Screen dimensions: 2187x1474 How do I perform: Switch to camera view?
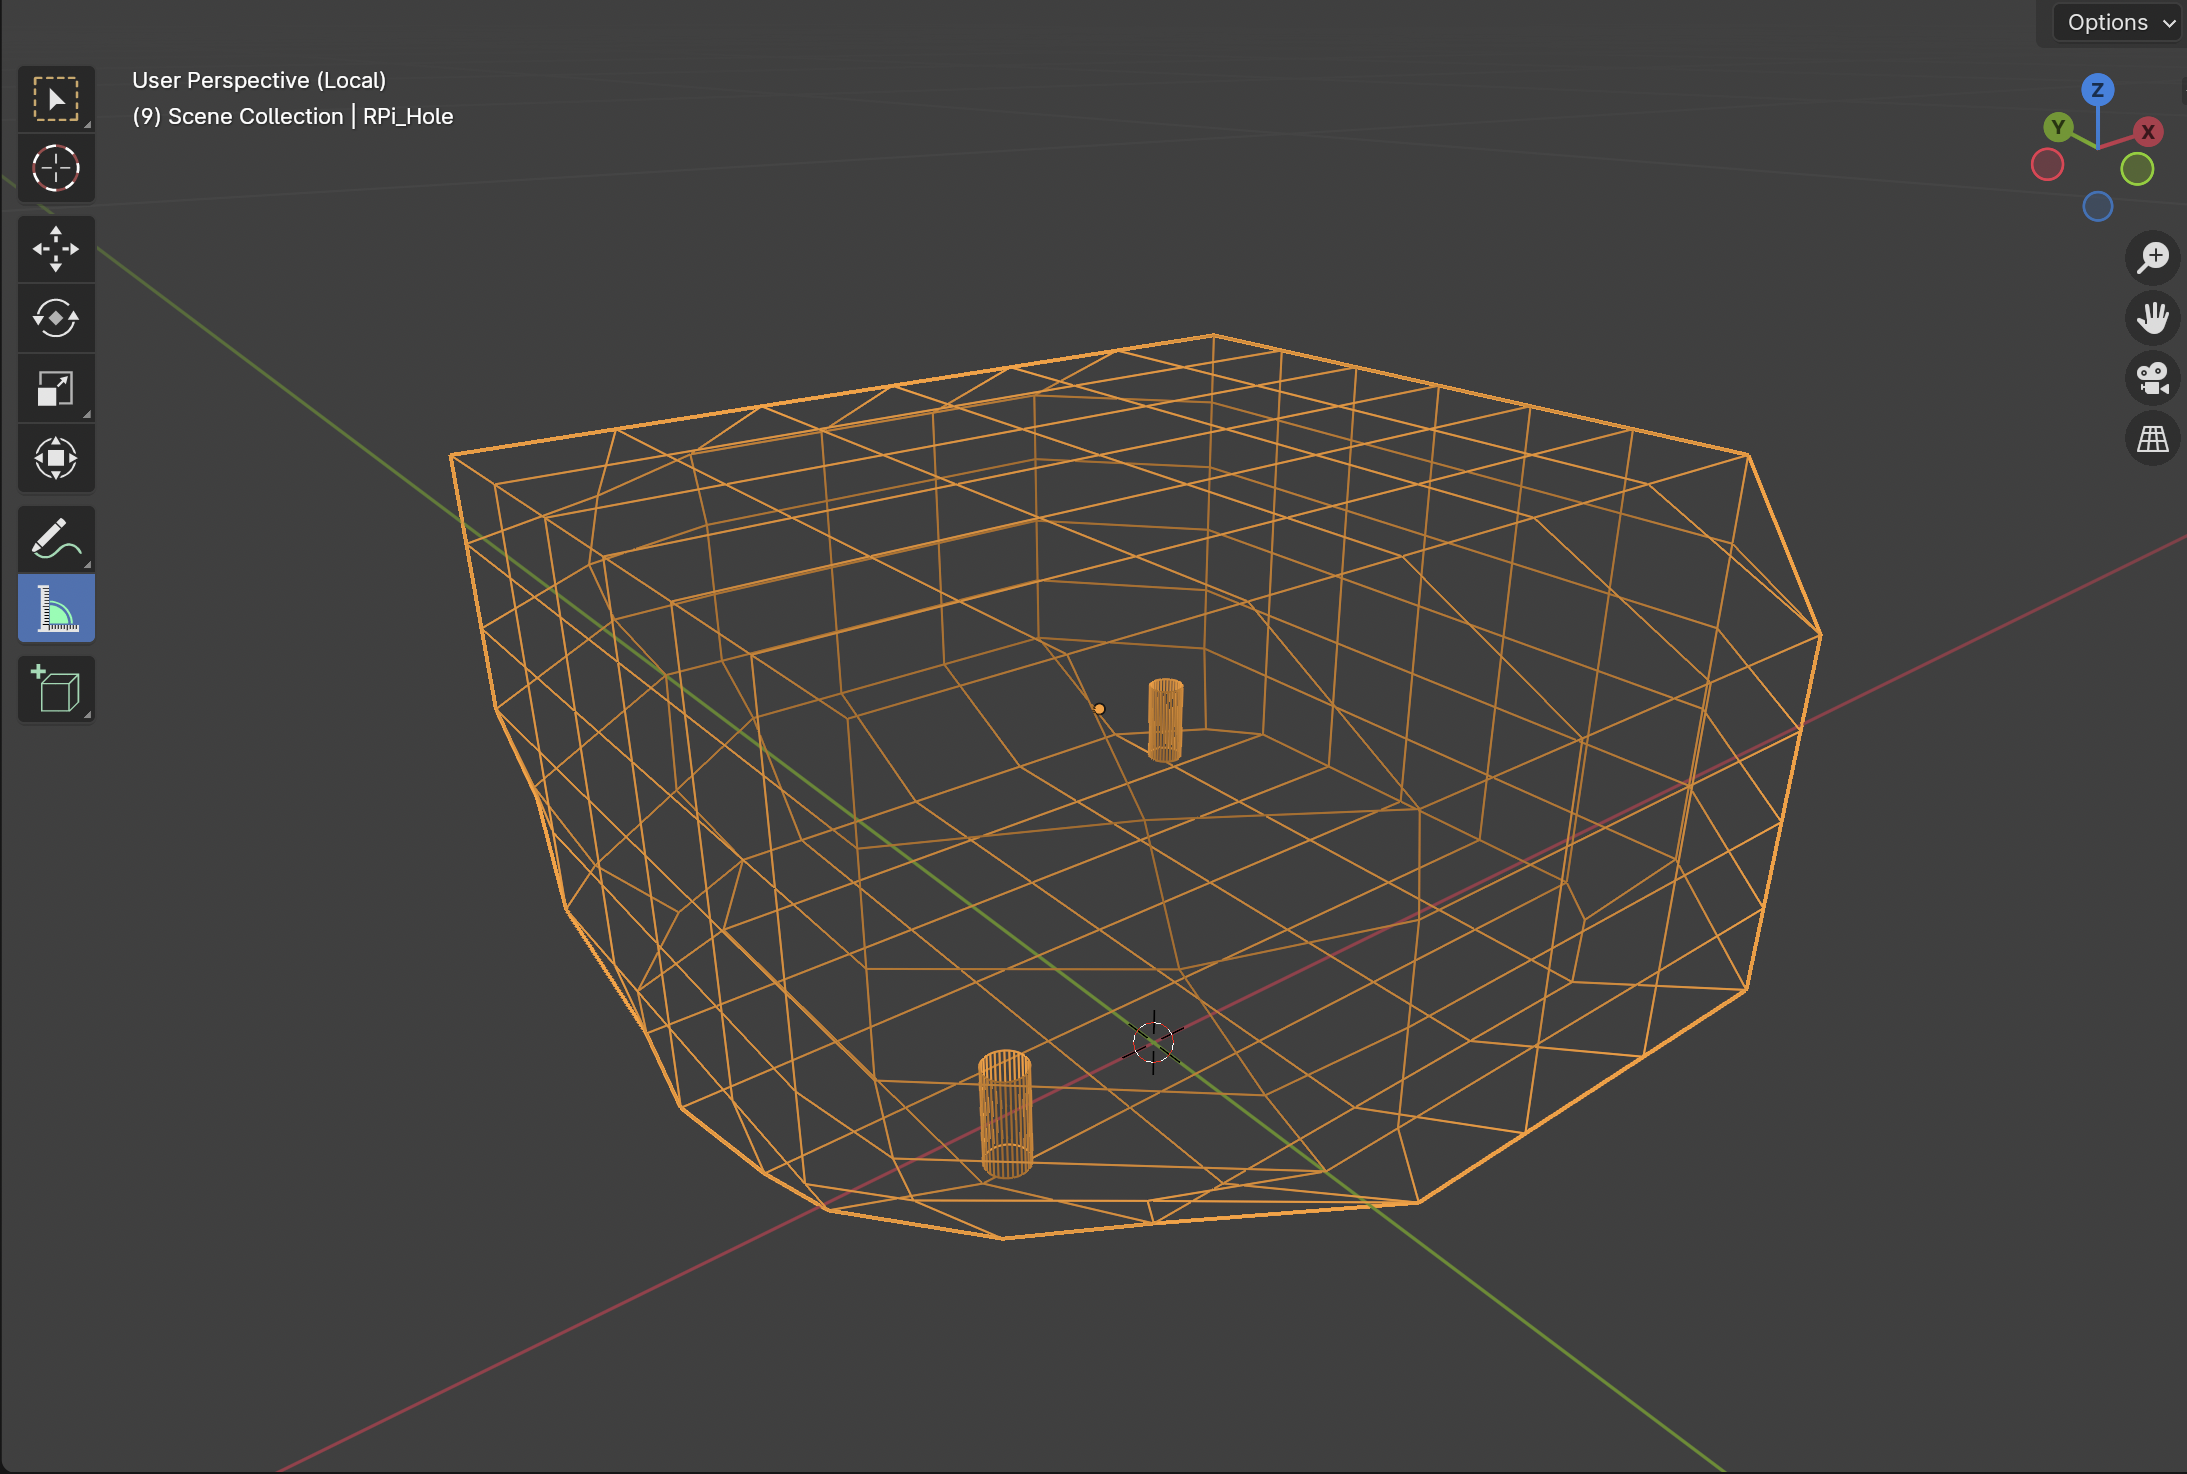click(2151, 378)
